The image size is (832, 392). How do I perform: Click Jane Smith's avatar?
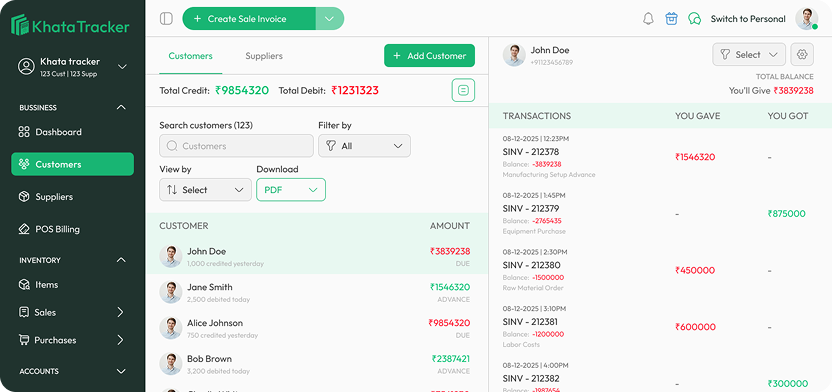click(x=171, y=292)
